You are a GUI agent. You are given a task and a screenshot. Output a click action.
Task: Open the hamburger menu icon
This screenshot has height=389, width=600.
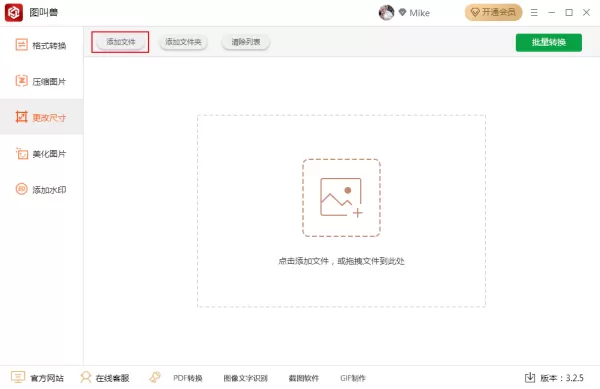[x=534, y=13]
